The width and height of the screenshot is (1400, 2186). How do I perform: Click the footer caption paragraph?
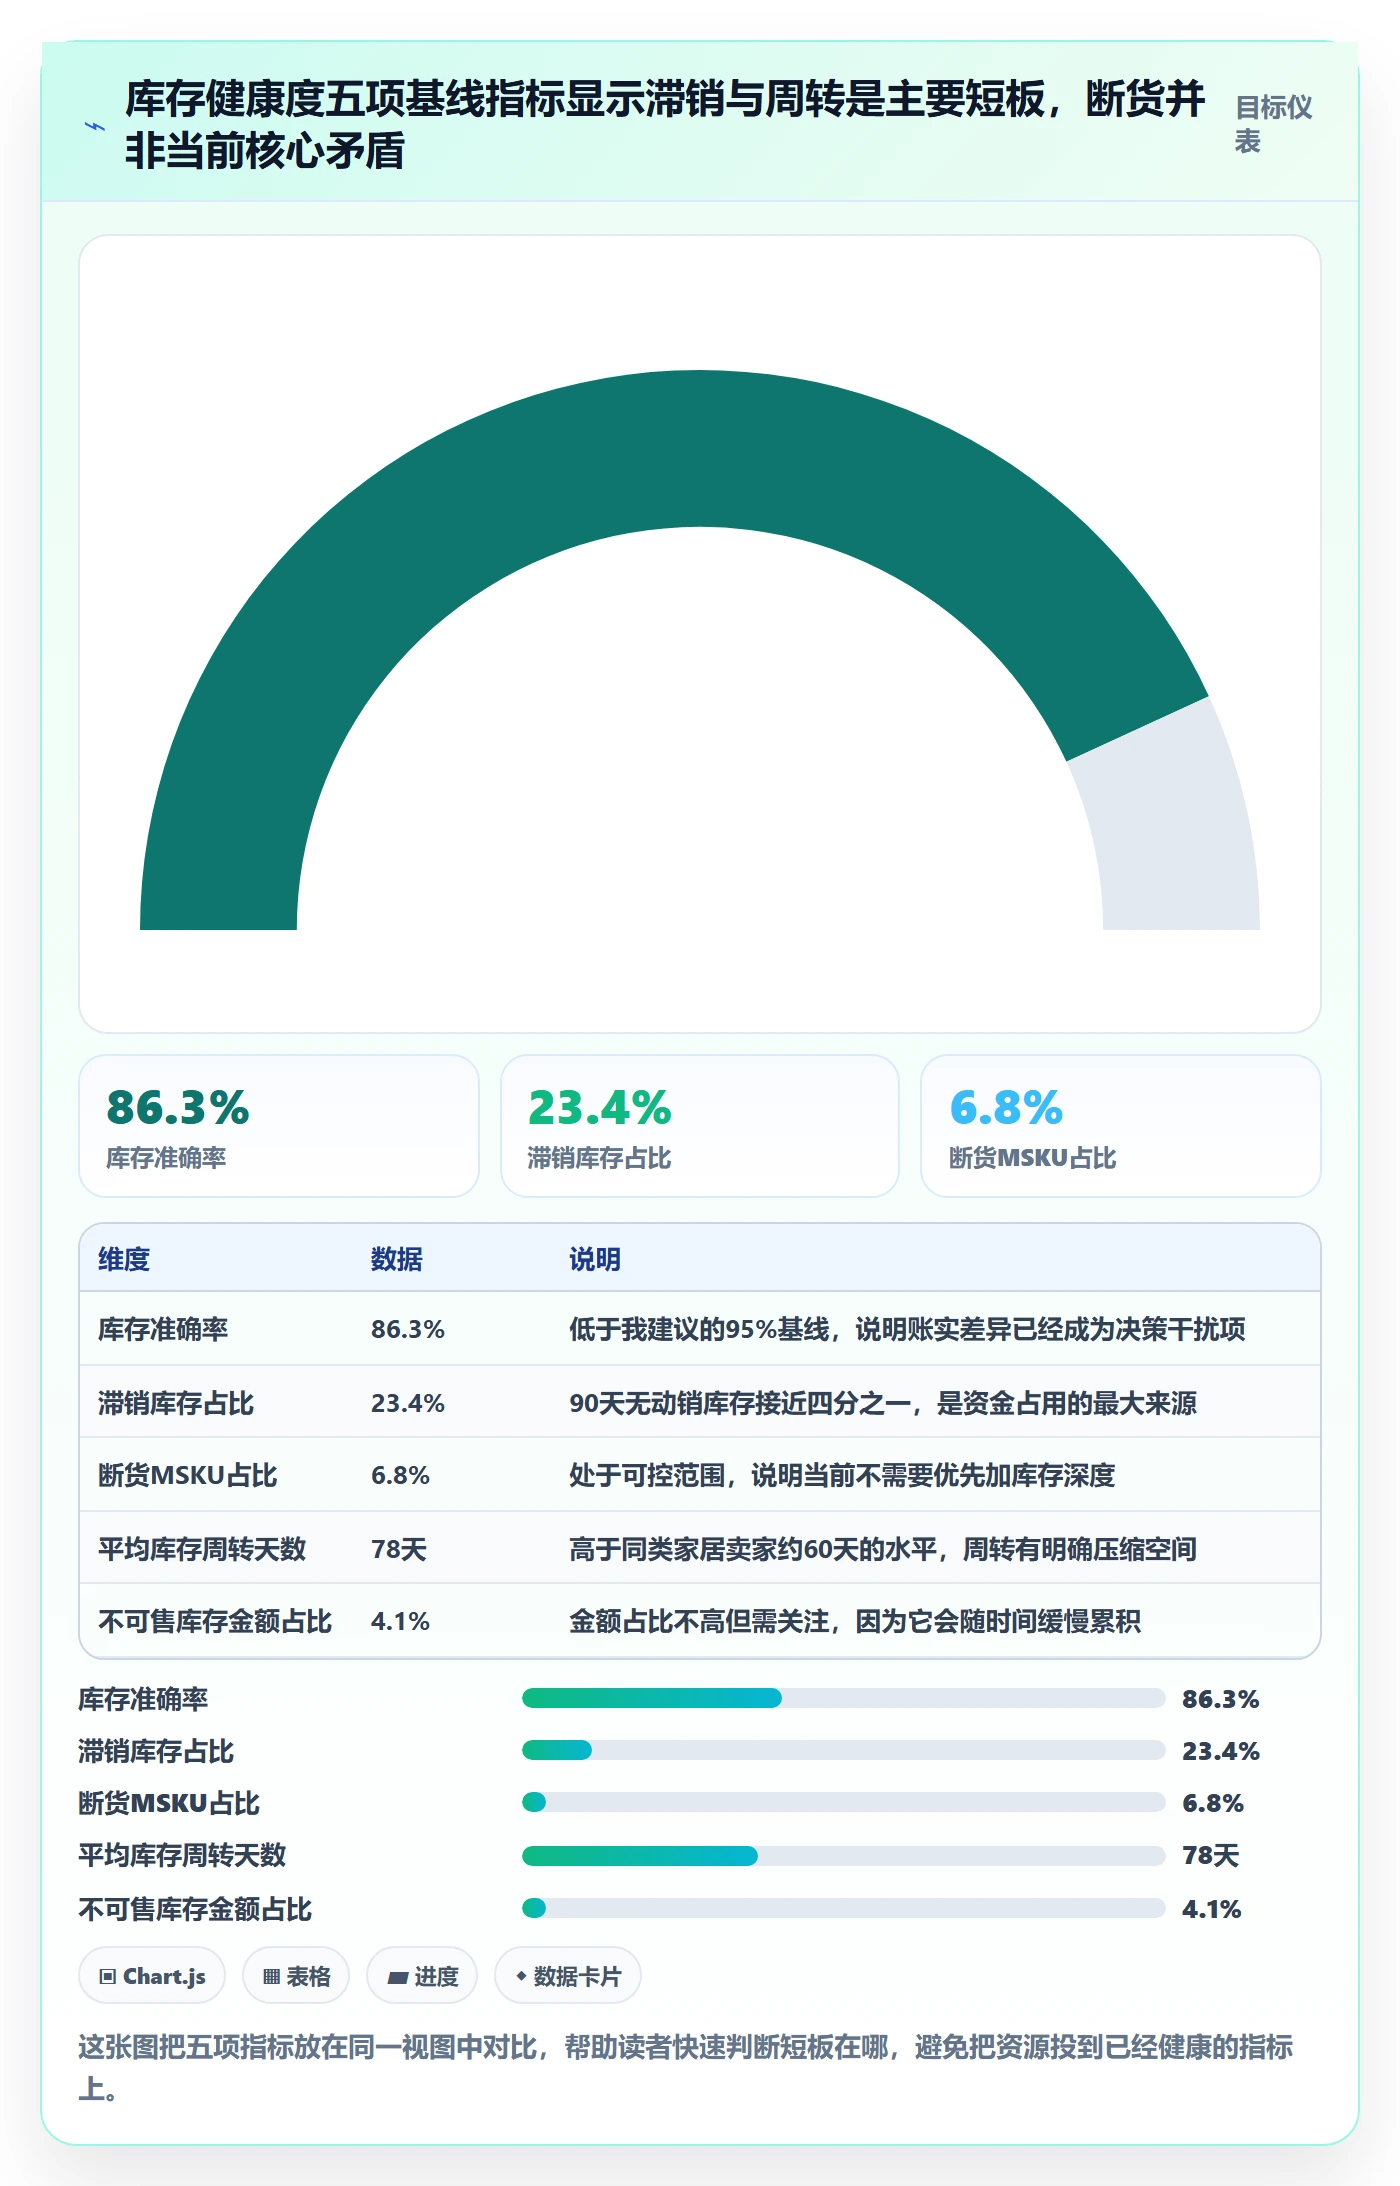686,2068
